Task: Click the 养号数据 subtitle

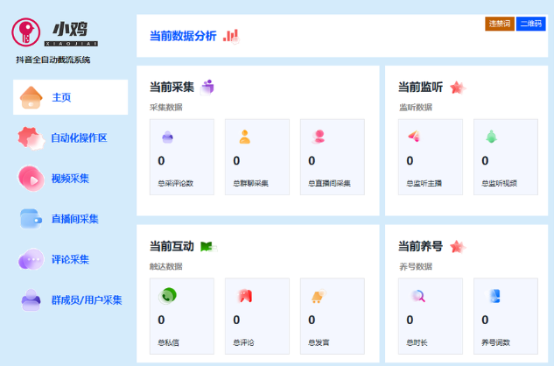Action: click(416, 267)
